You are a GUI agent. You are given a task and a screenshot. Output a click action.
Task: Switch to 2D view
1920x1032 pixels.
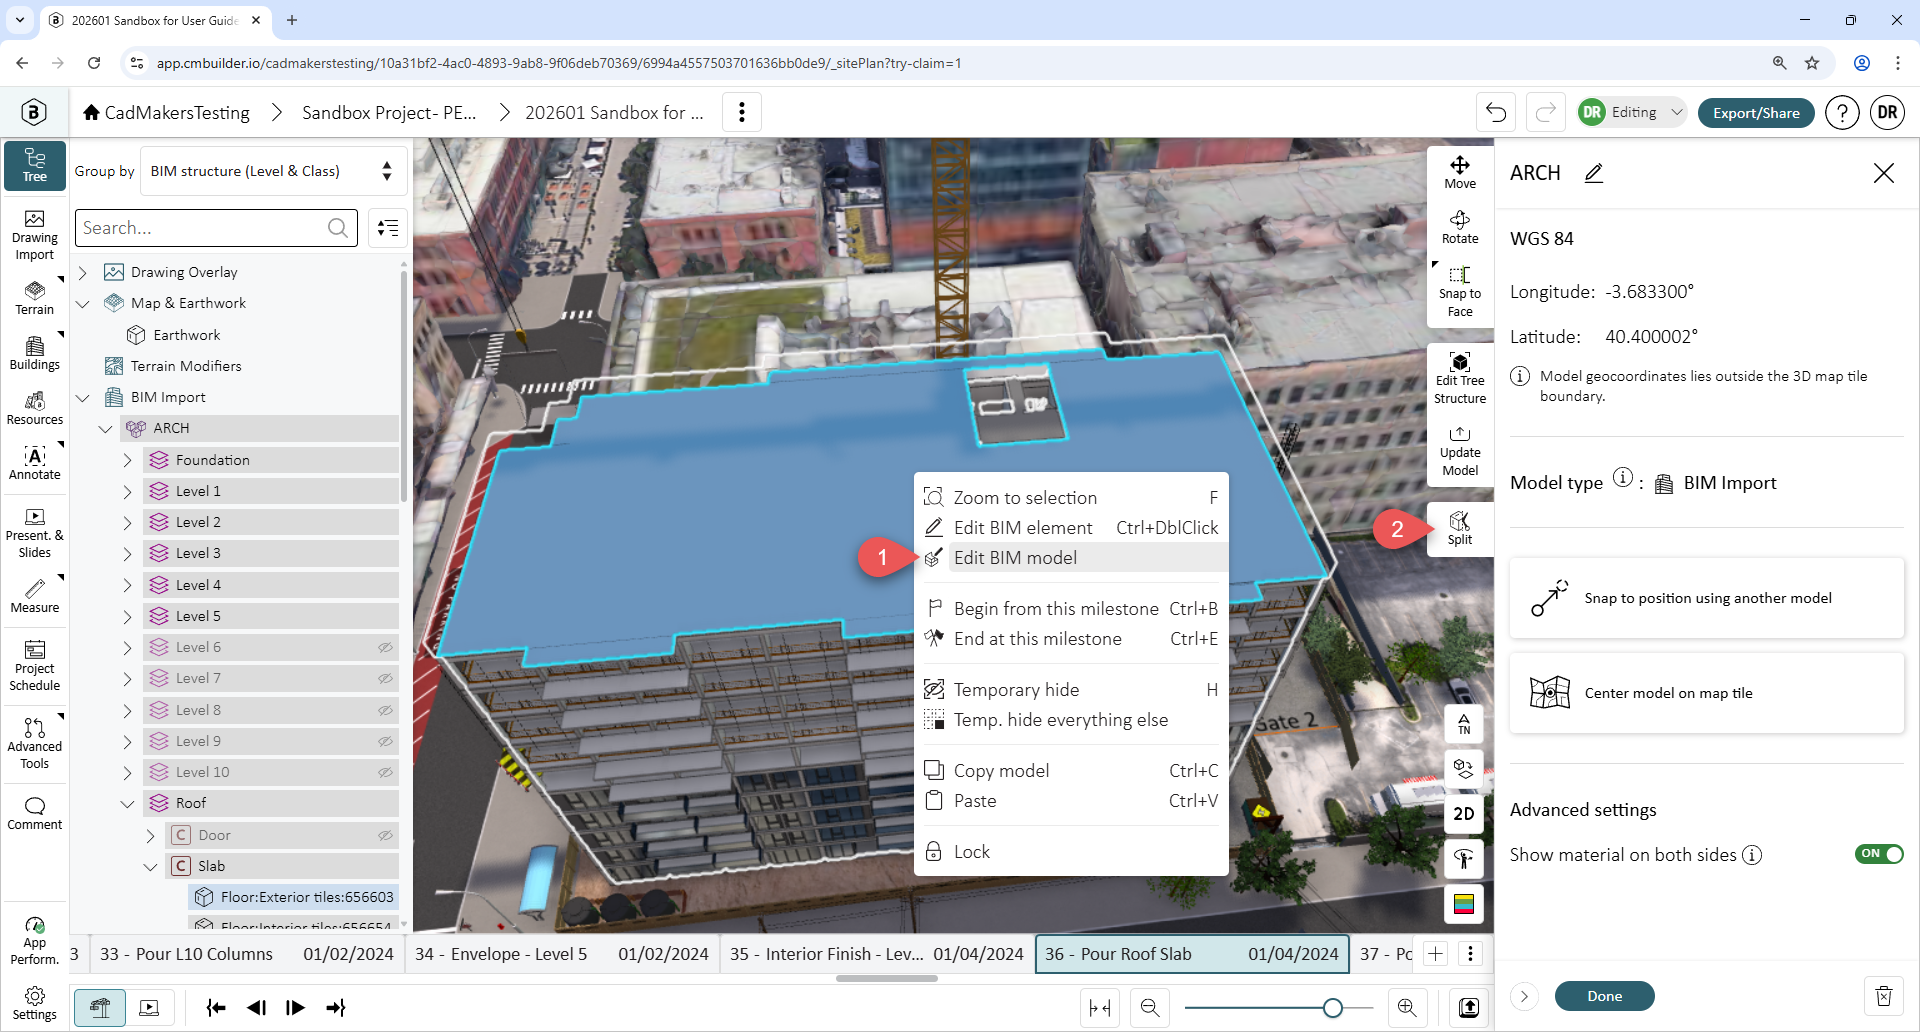pyautogui.click(x=1464, y=814)
